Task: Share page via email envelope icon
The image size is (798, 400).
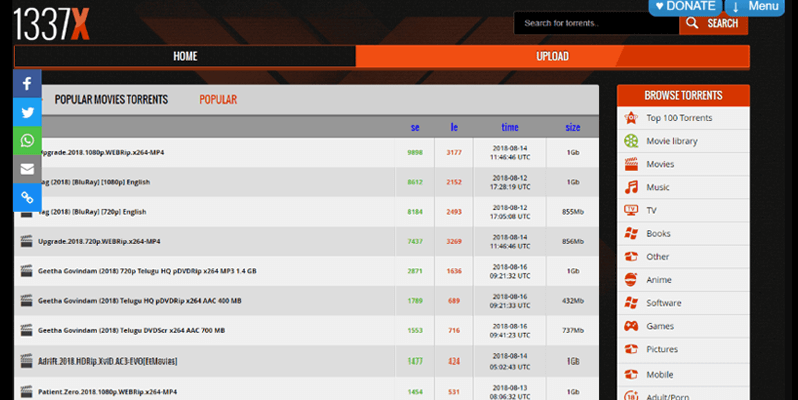Action: click(x=27, y=169)
